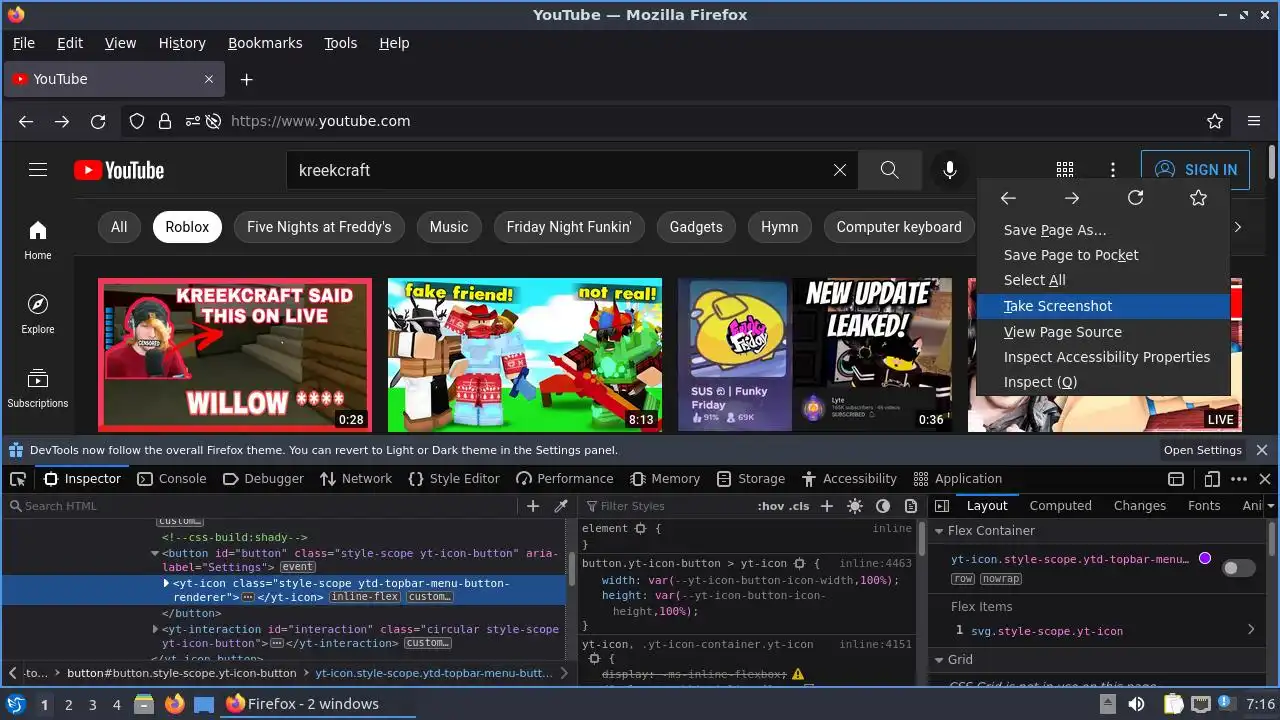Click the site padlock icon

click(x=164, y=121)
